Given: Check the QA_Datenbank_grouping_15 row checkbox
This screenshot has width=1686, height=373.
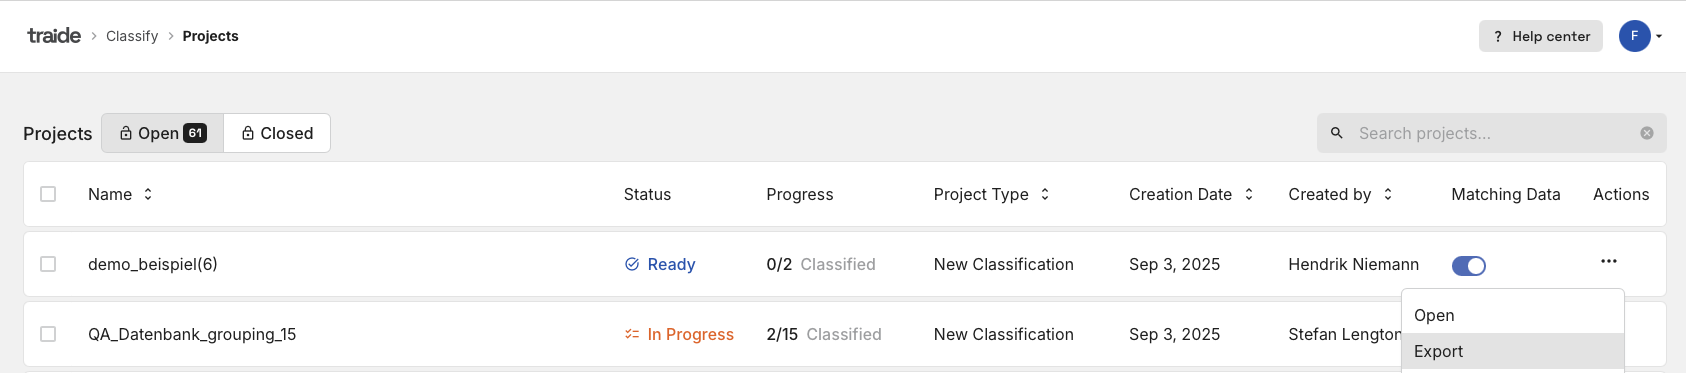Looking at the screenshot, I should coord(48,334).
